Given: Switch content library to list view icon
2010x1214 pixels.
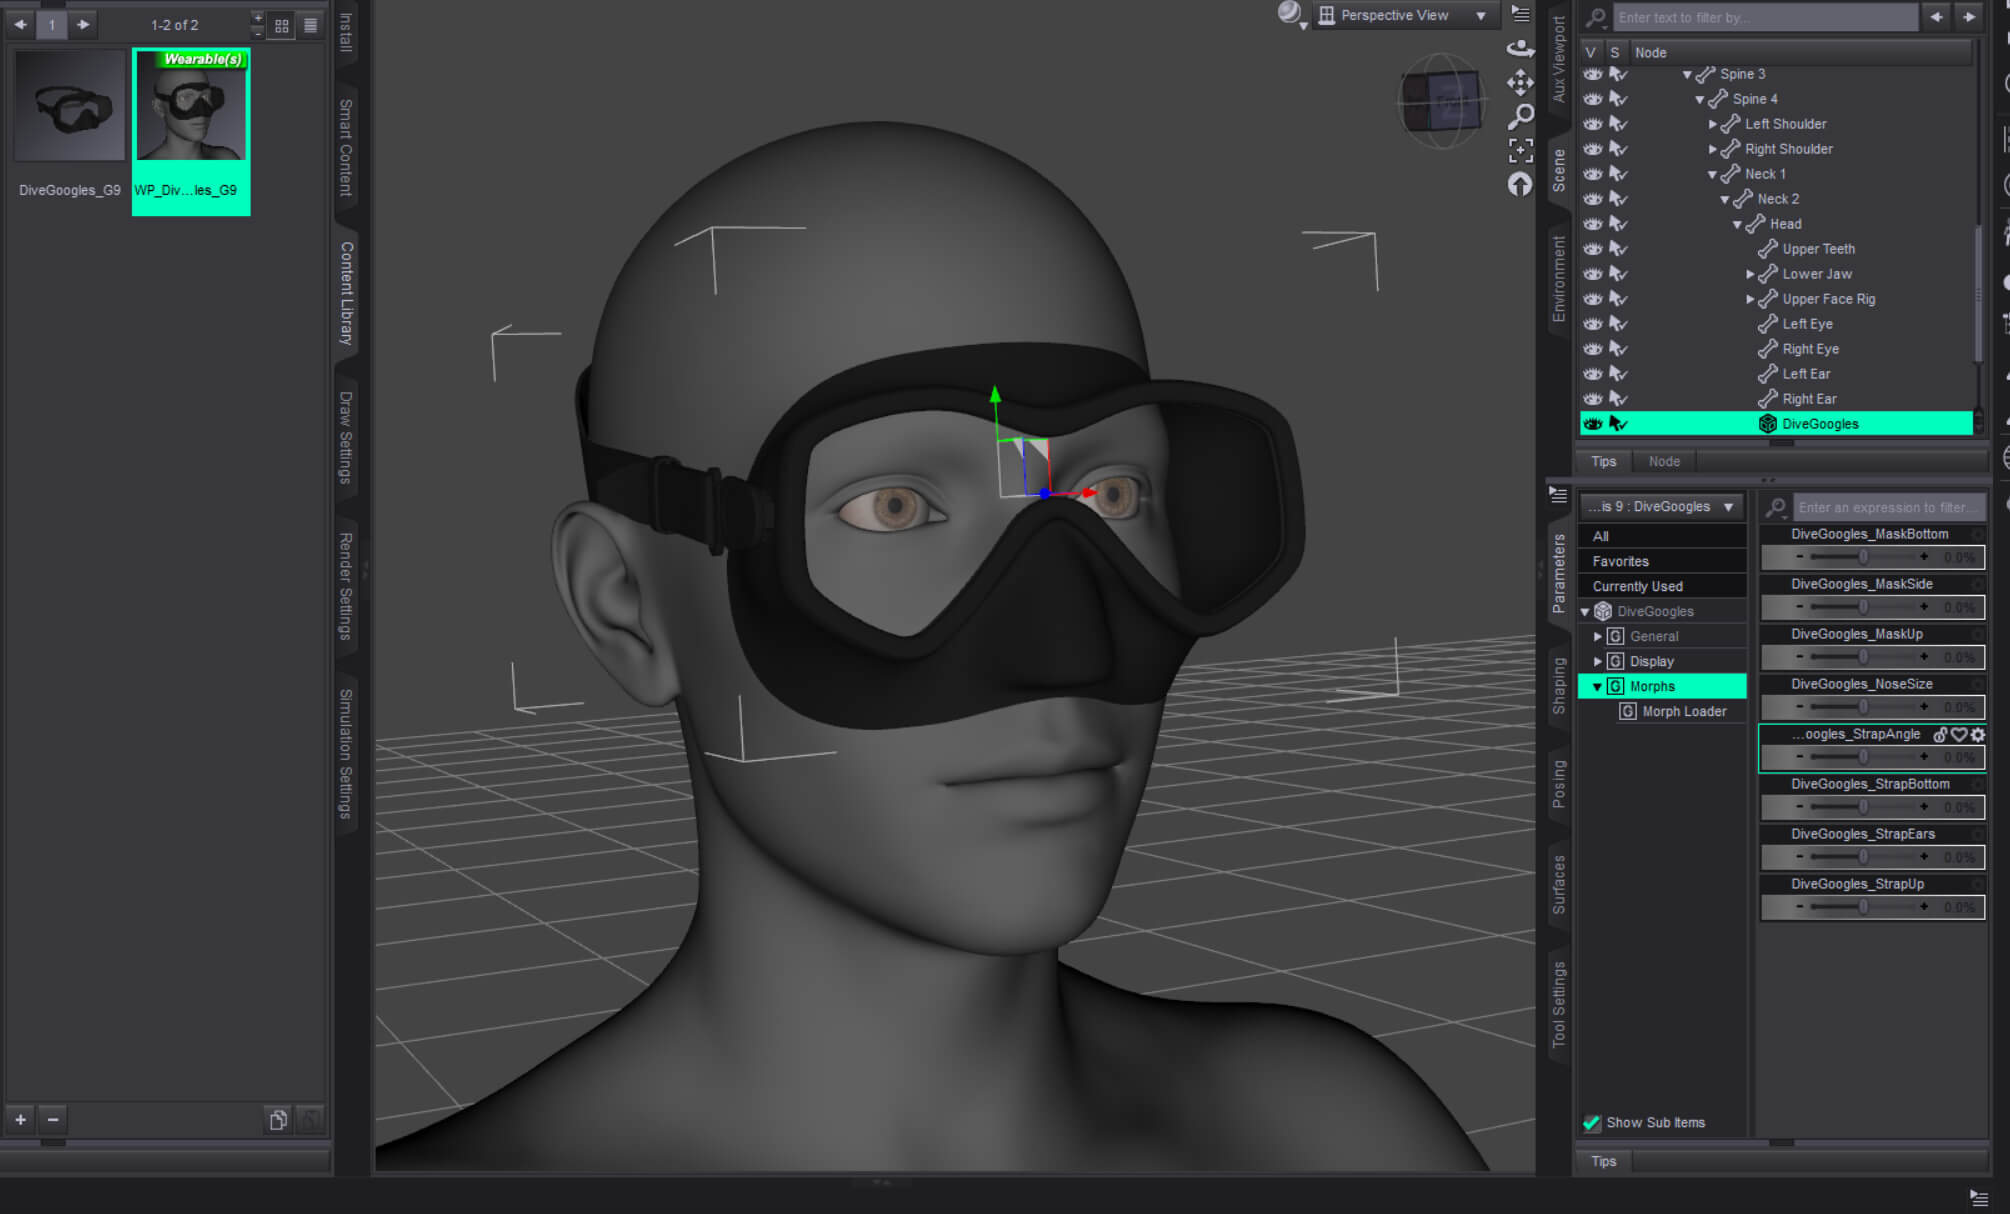Looking at the screenshot, I should point(311,25).
